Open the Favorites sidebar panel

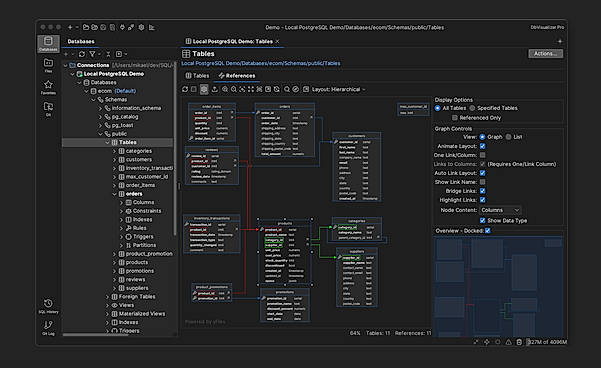click(x=48, y=87)
